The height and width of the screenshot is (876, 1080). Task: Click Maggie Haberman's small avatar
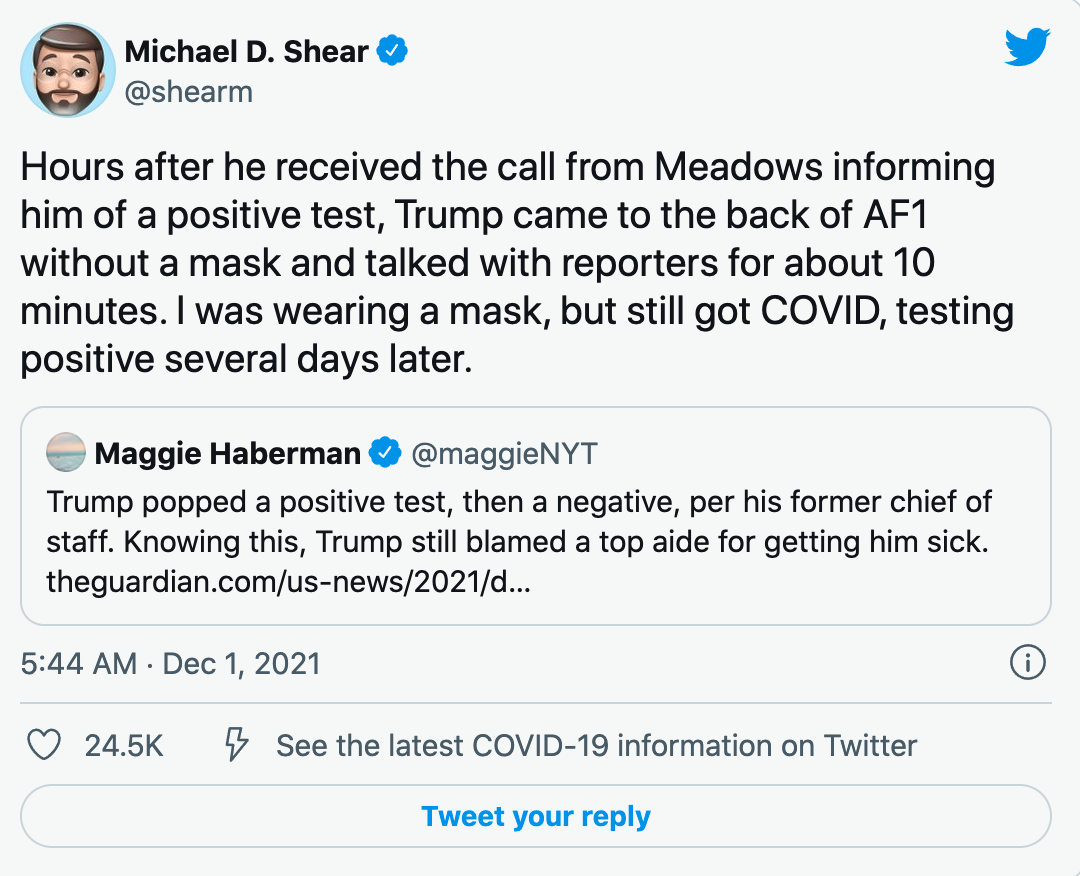coord(66,454)
